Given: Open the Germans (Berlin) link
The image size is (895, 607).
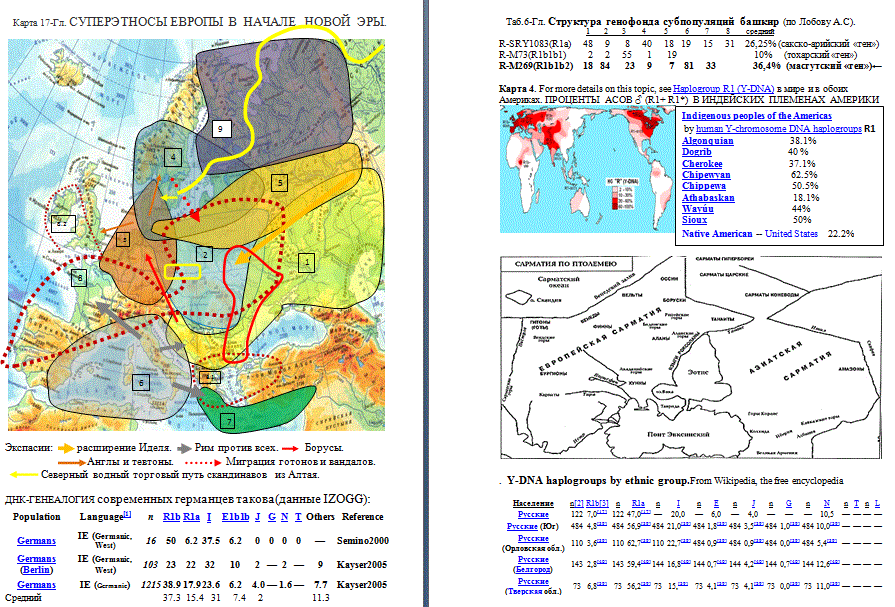Looking at the screenshot, I should (37, 564).
